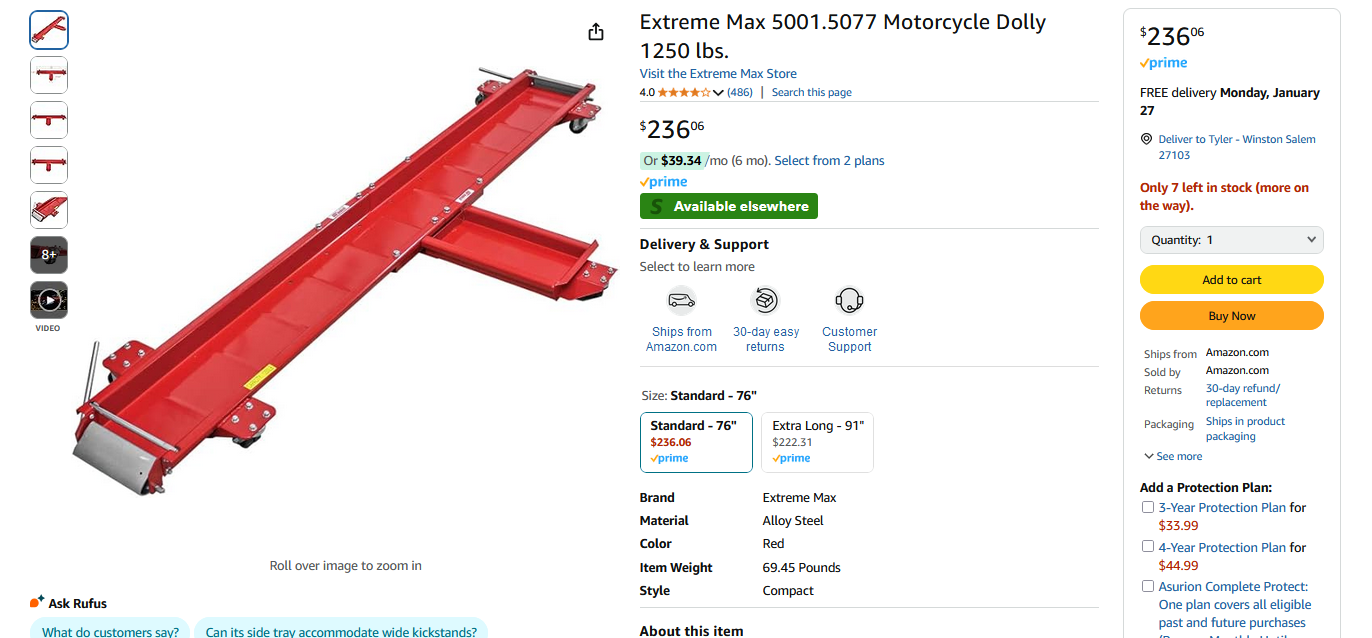Select the Standard - 76" size option
The width and height of the screenshot is (1372, 638).
(x=696, y=442)
